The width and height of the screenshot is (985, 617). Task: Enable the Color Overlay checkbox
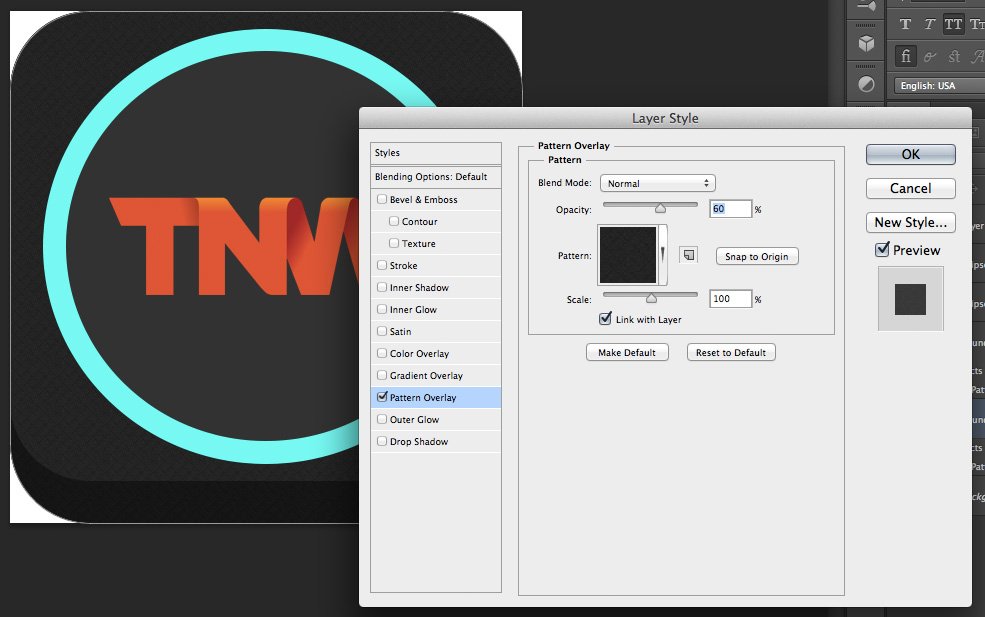[x=382, y=353]
